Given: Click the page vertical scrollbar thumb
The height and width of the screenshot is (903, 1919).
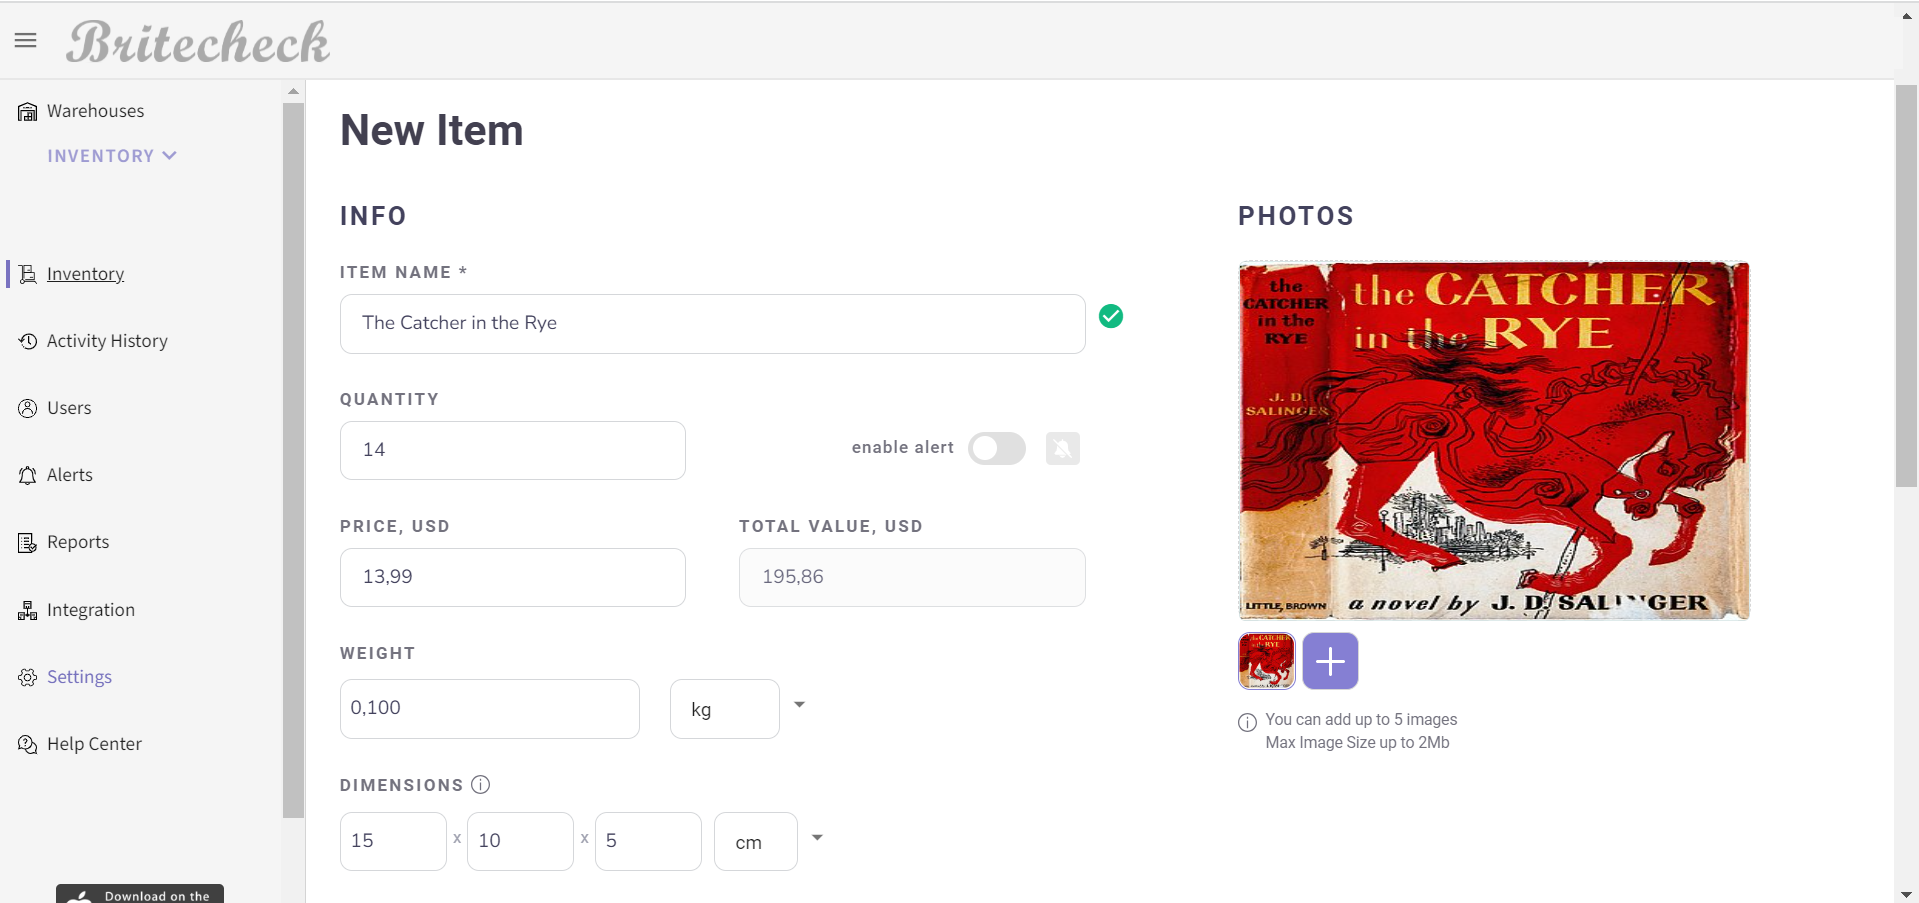Looking at the screenshot, I should click(1906, 286).
